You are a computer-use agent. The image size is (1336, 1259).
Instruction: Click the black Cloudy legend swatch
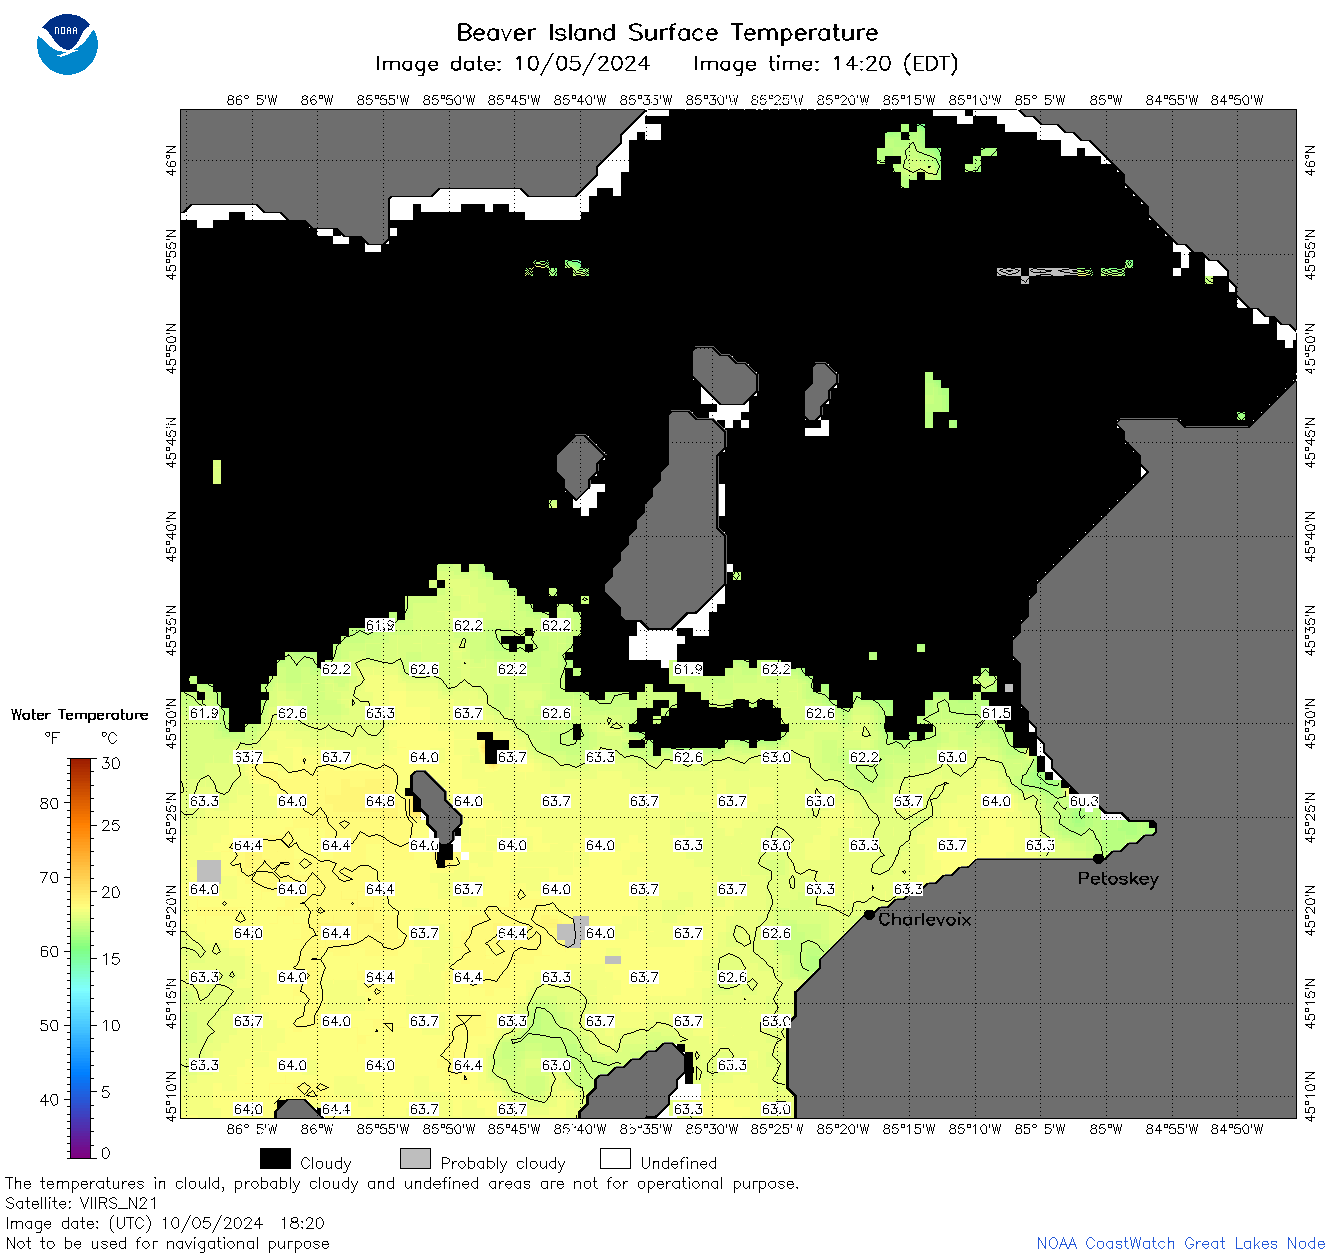pos(275,1158)
